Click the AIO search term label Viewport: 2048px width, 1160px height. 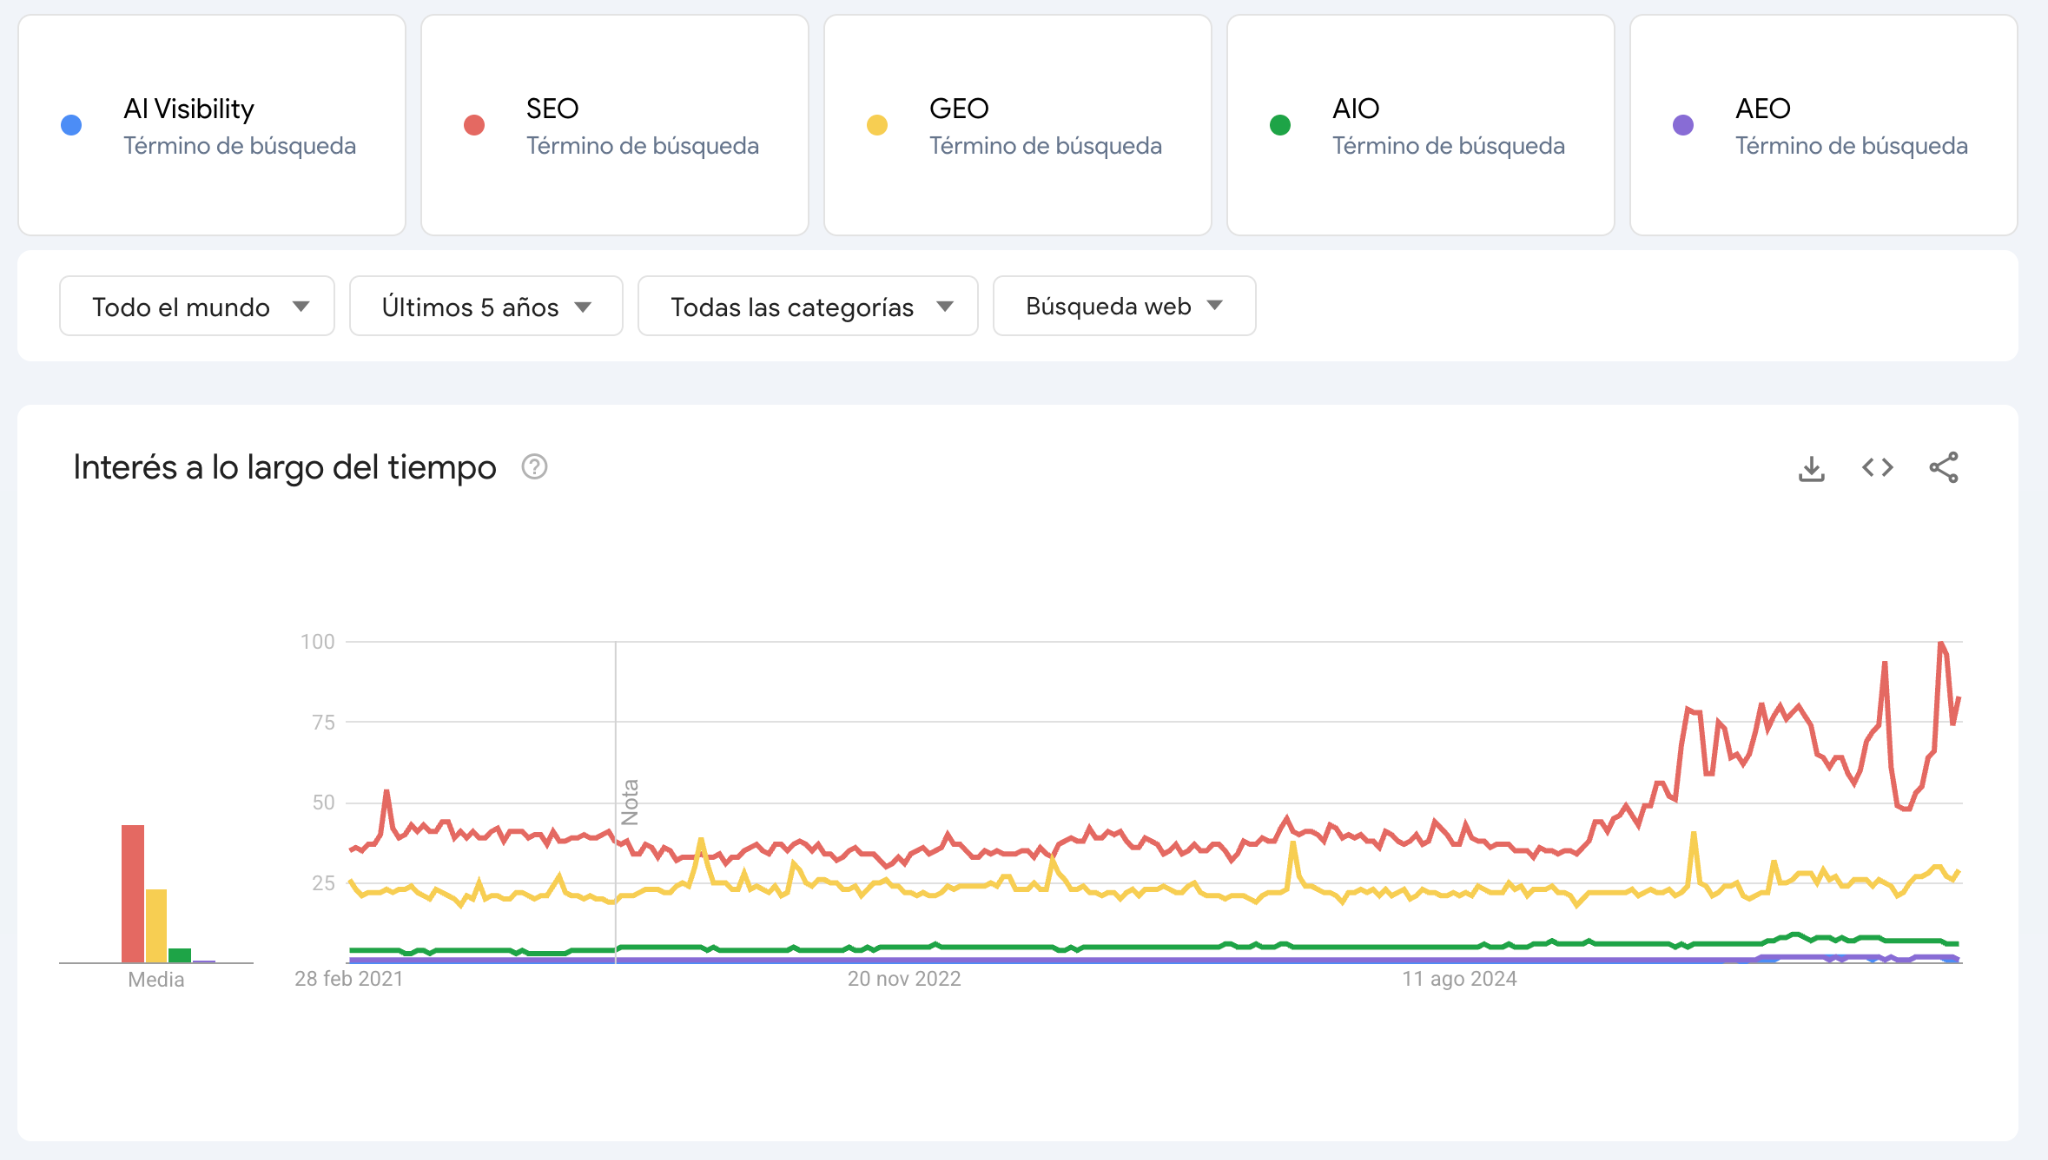tap(1355, 108)
